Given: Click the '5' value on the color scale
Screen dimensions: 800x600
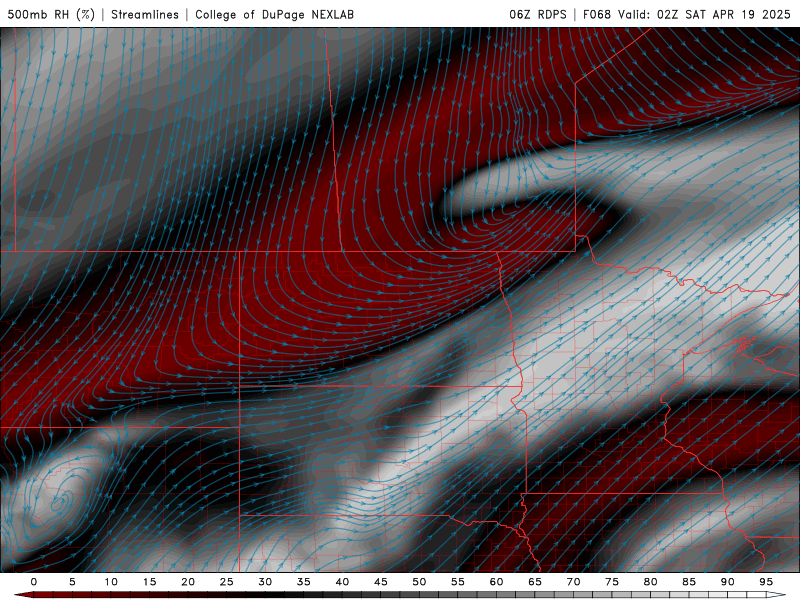Looking at the screenshot, I should point(72,582).
